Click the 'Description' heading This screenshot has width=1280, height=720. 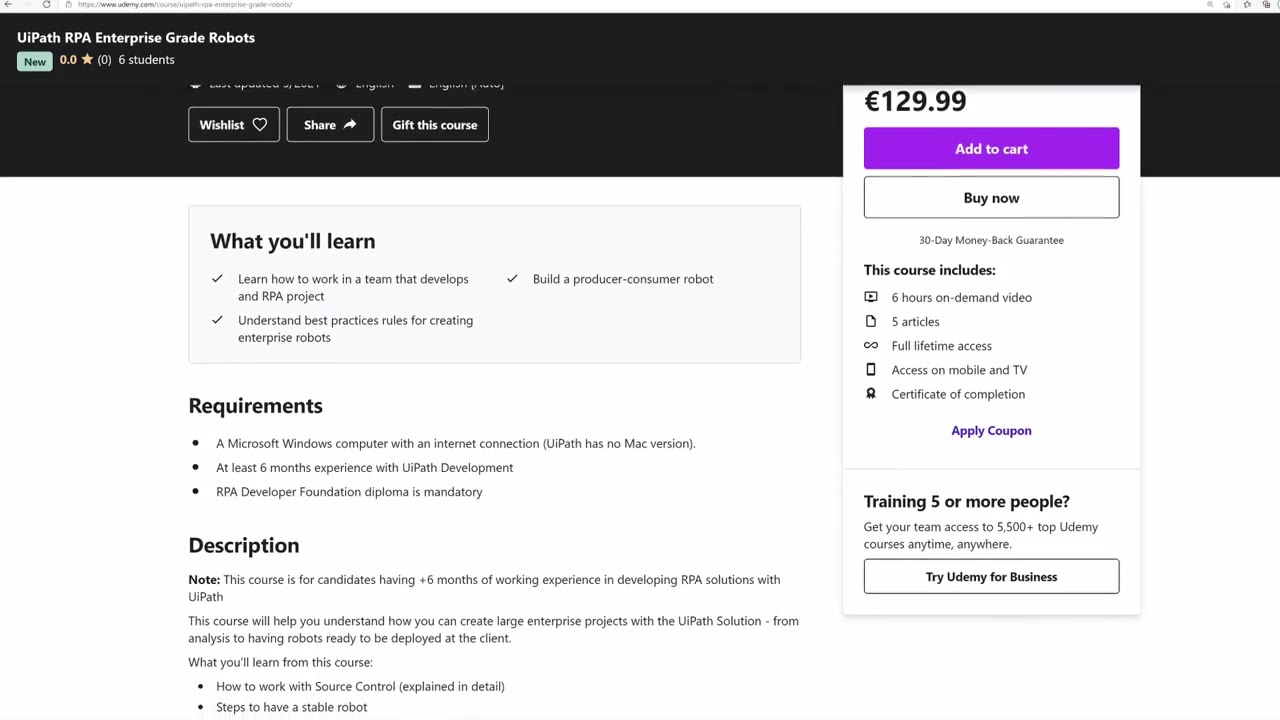pos(244,546)
